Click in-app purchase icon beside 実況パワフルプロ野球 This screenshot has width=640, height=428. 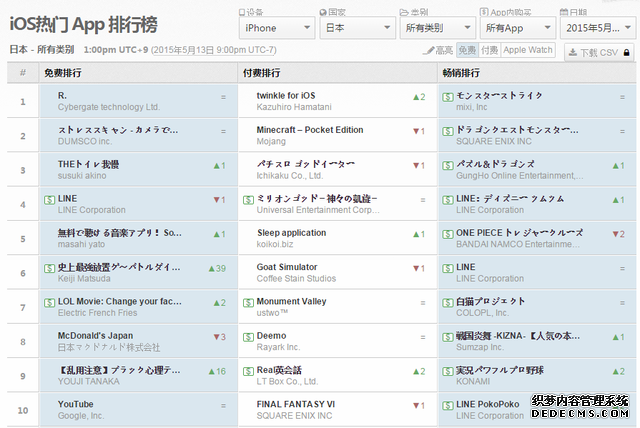pyautogui.click(x=448, y=371)
